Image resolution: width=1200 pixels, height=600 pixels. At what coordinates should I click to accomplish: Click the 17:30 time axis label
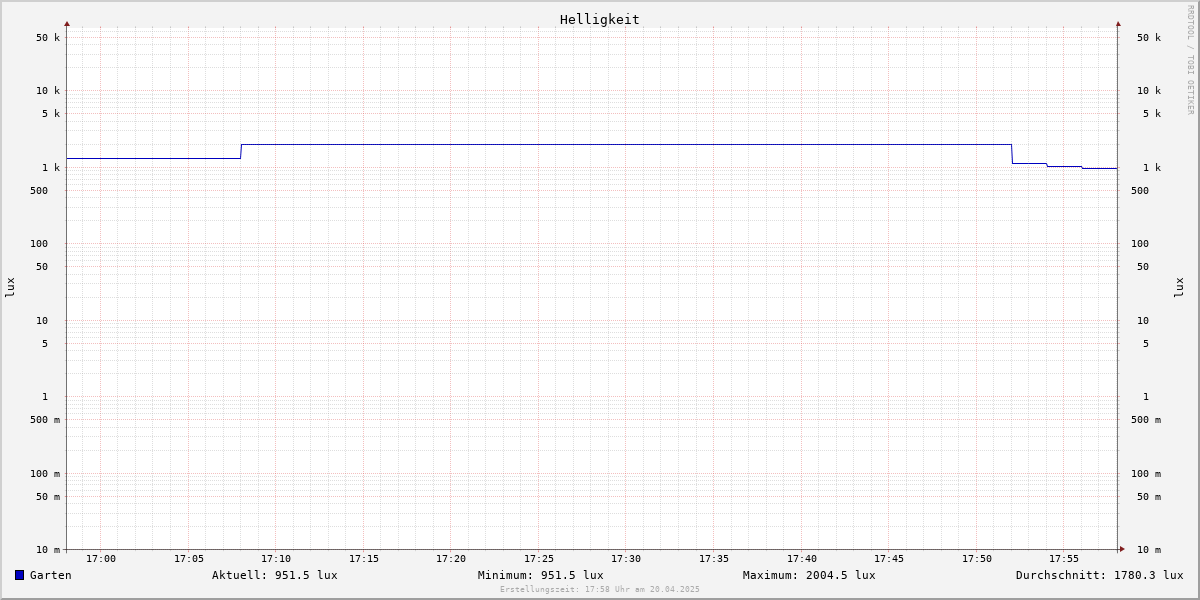tap(626, 559)
